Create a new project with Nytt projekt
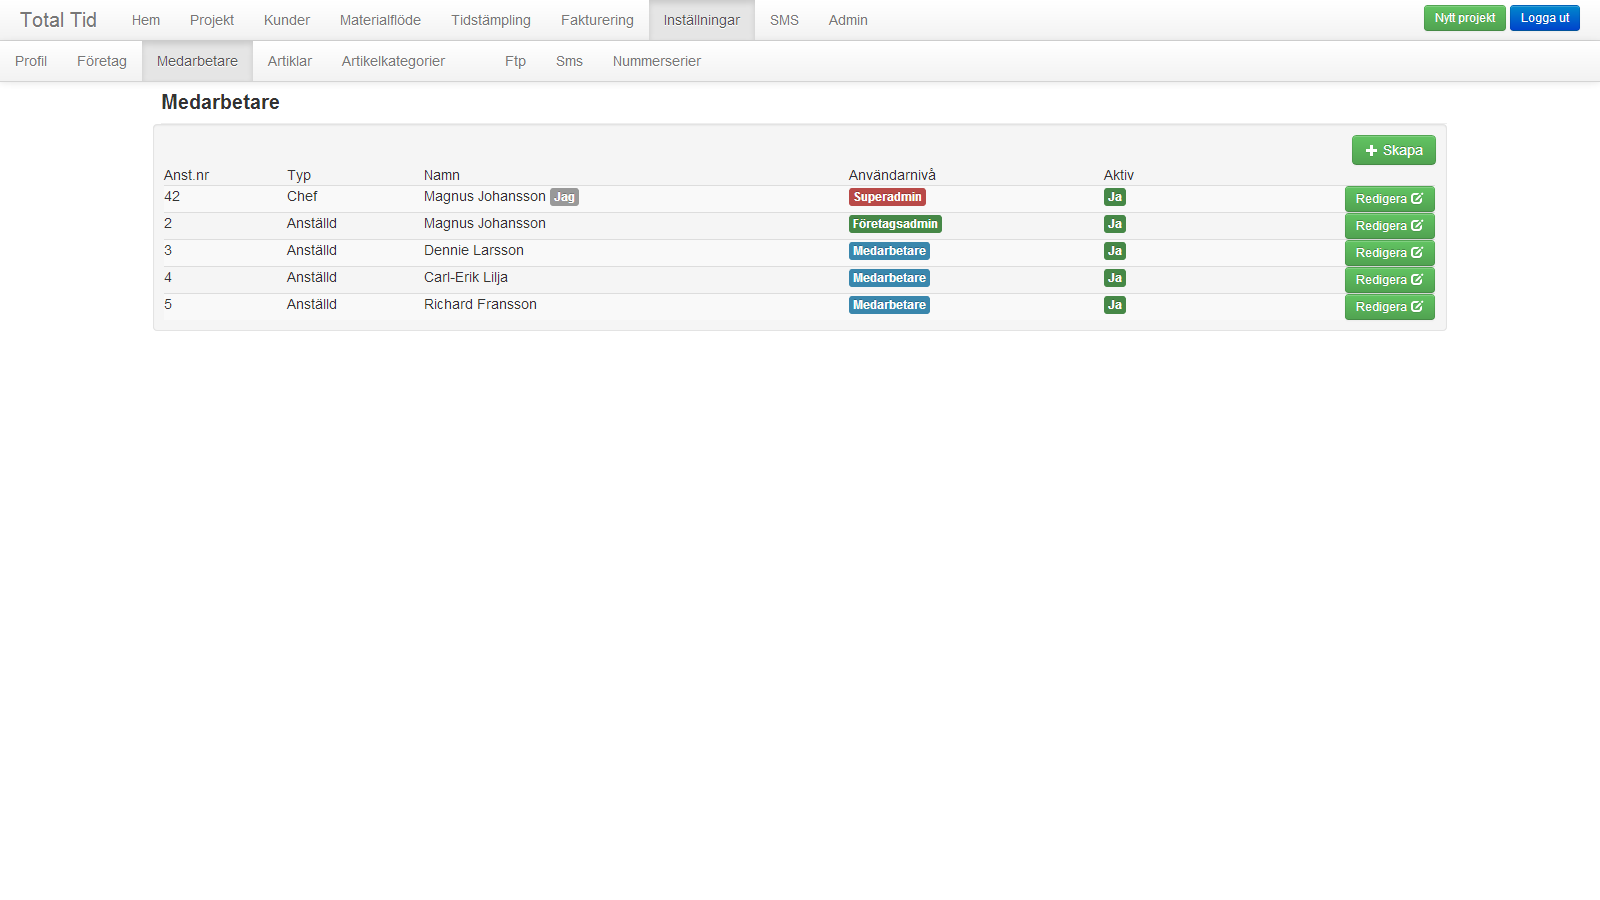 pyautogui.click(x=1464, y=18)
